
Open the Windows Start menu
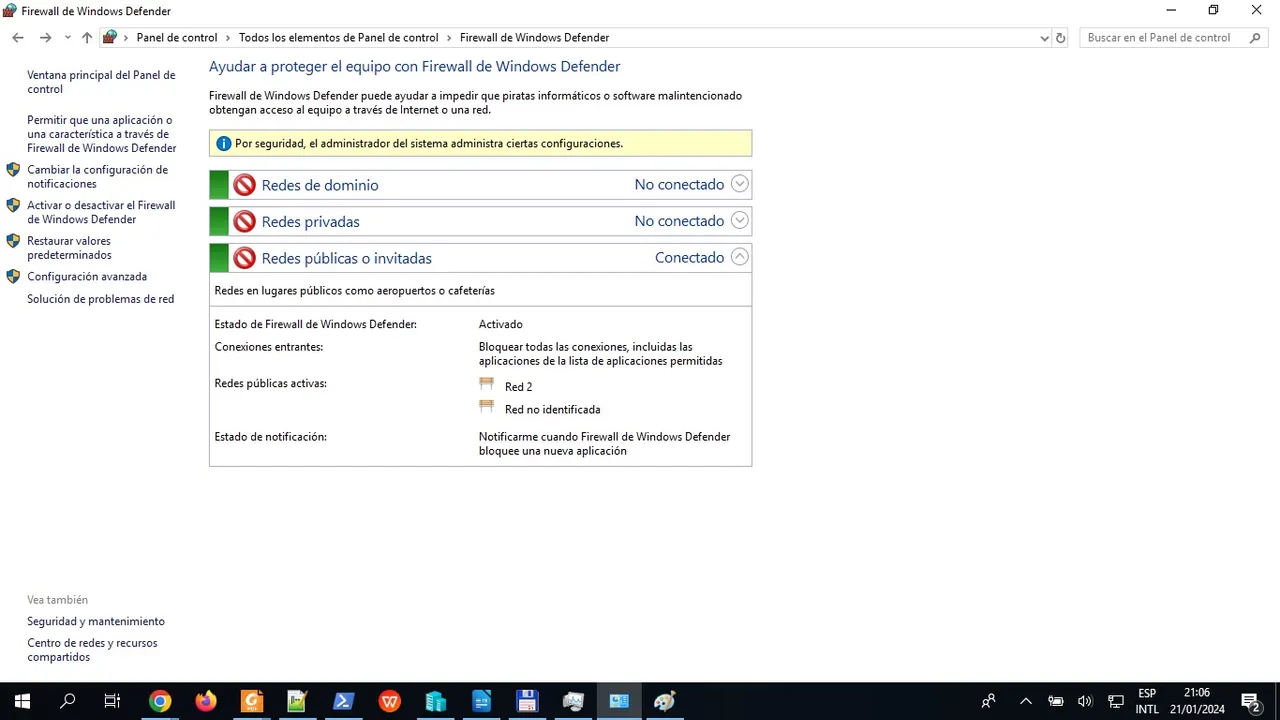22,701
